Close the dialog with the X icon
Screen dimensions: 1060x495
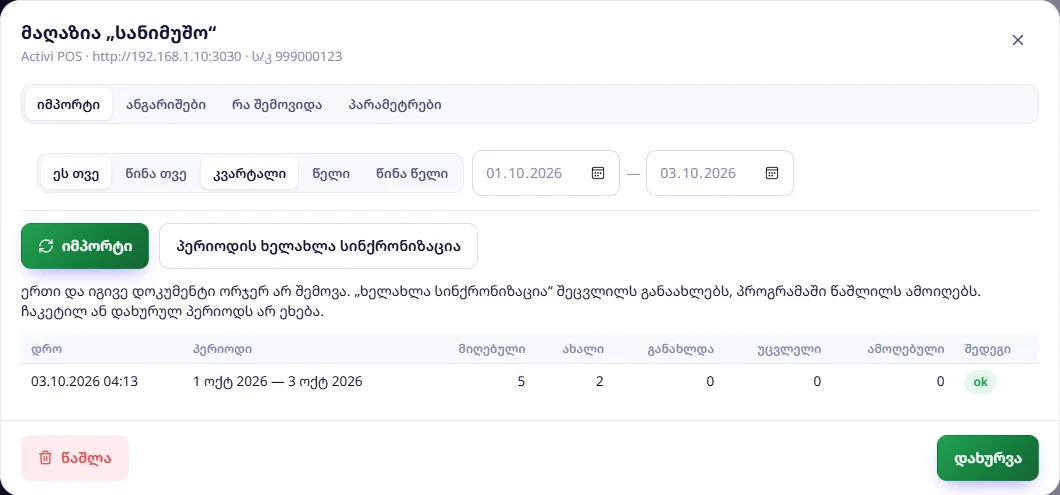coord(1018,40)
